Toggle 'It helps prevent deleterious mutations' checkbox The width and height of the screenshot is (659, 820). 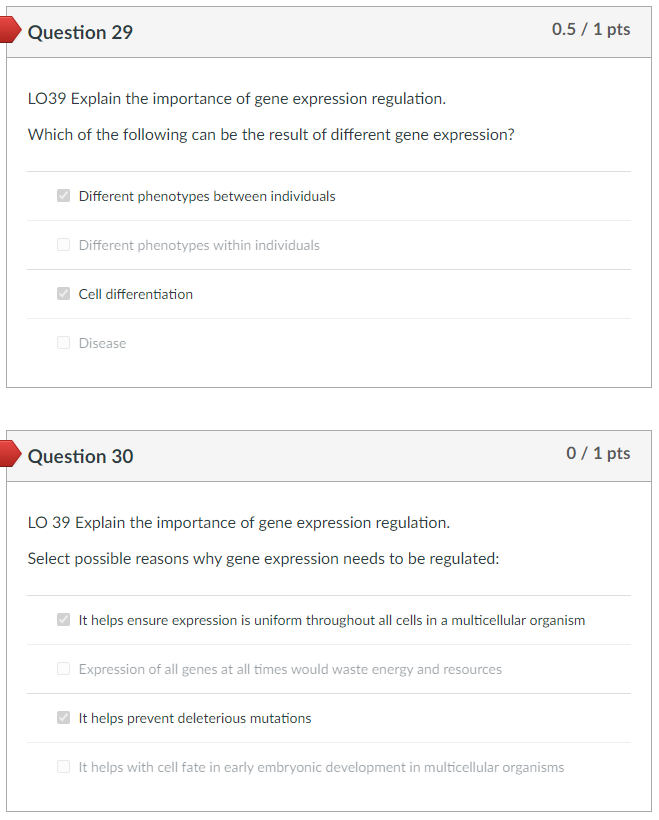(x=63, y=717)
